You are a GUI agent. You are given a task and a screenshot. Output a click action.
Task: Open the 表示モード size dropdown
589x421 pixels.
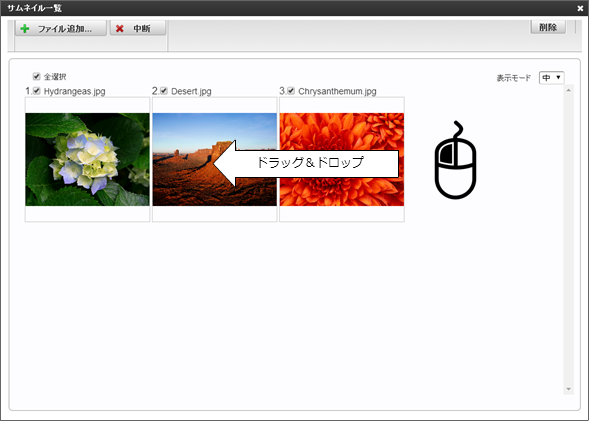(x=551, y=77)
